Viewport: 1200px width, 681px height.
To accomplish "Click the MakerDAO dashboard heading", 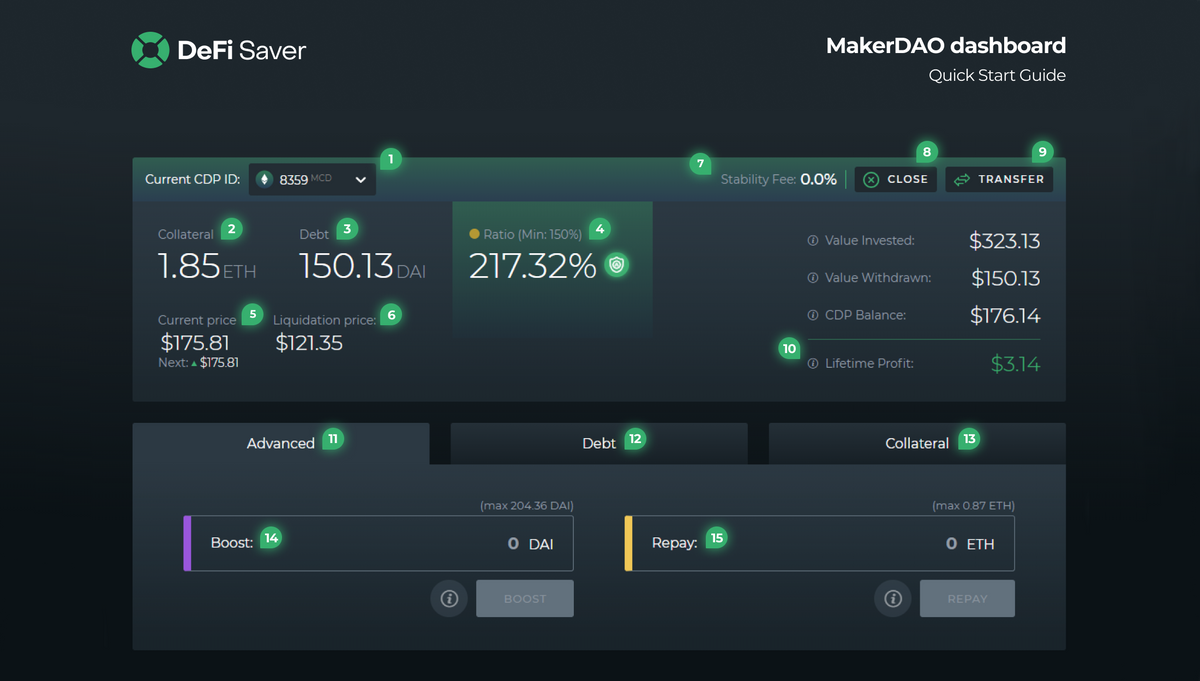I will pos(946,46).
